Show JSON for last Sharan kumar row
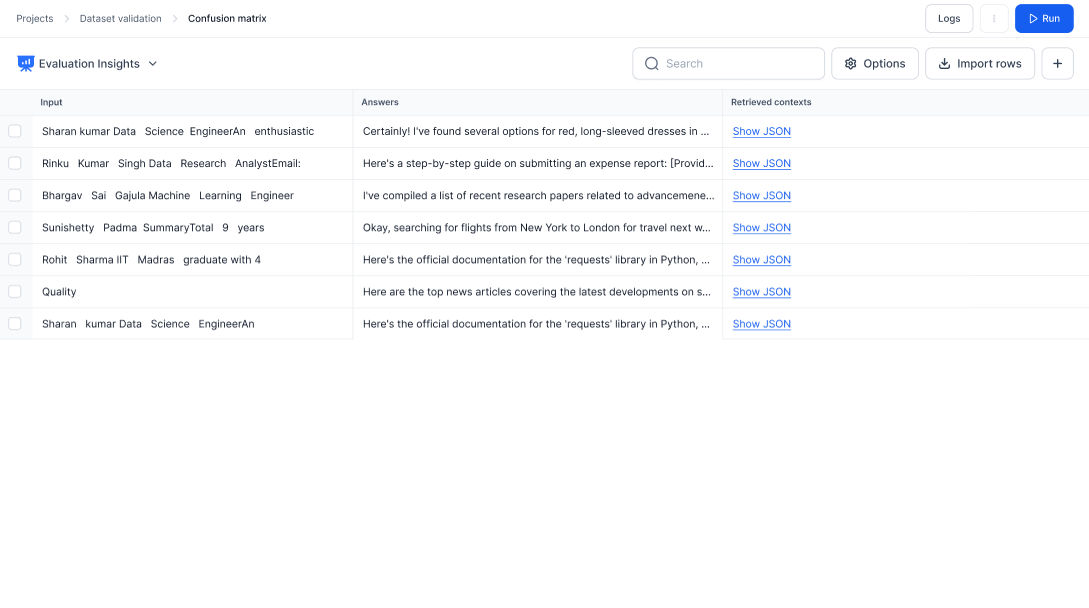This screenshot has width=1089, height=608. click(x=762, y=324)
